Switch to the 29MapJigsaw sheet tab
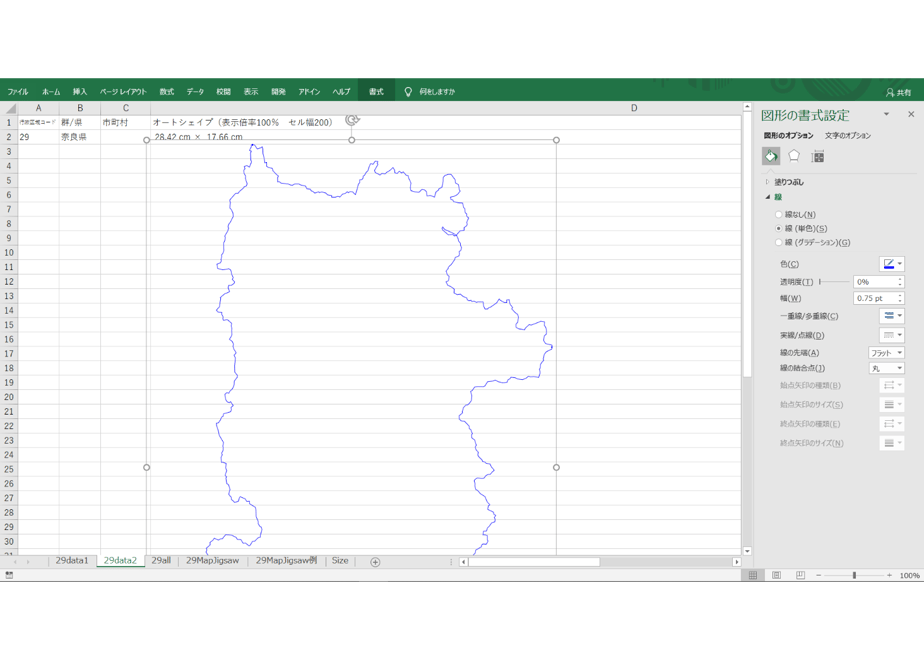 pos(212,560)
